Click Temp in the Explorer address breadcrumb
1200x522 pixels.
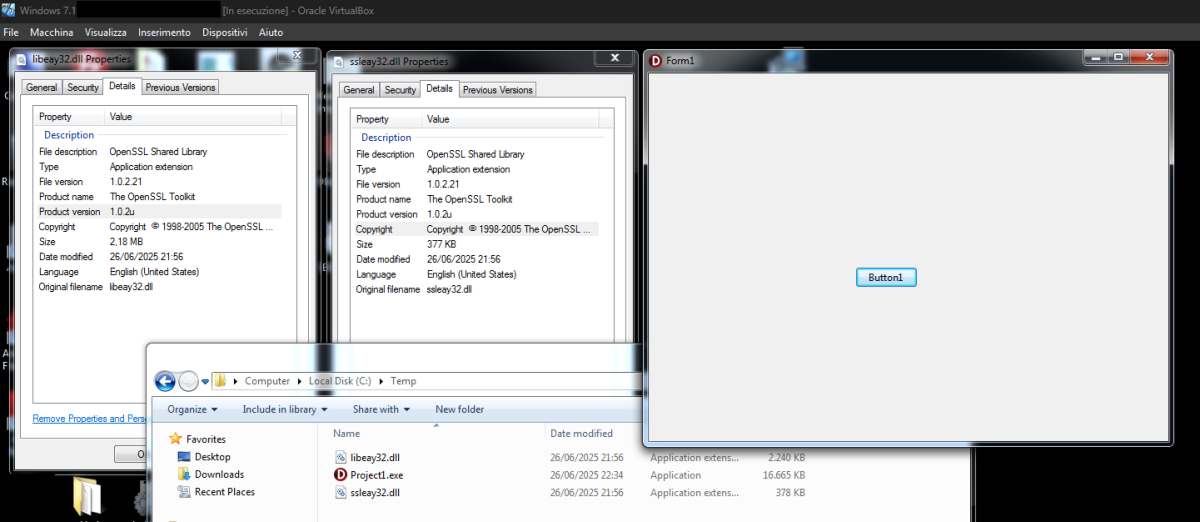point(403,381)
